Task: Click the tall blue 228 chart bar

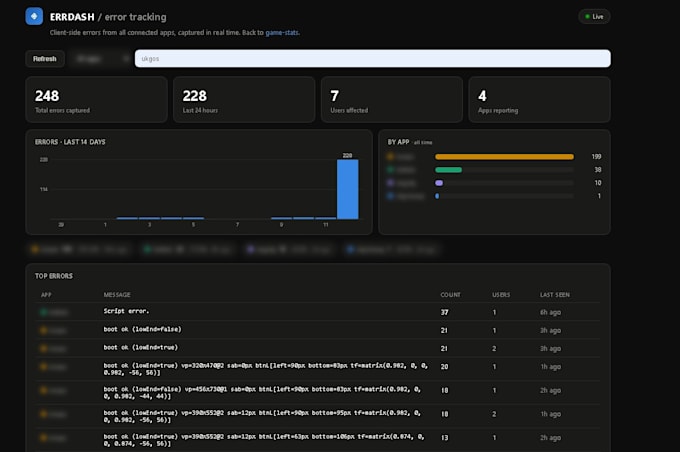Action: 348,189
